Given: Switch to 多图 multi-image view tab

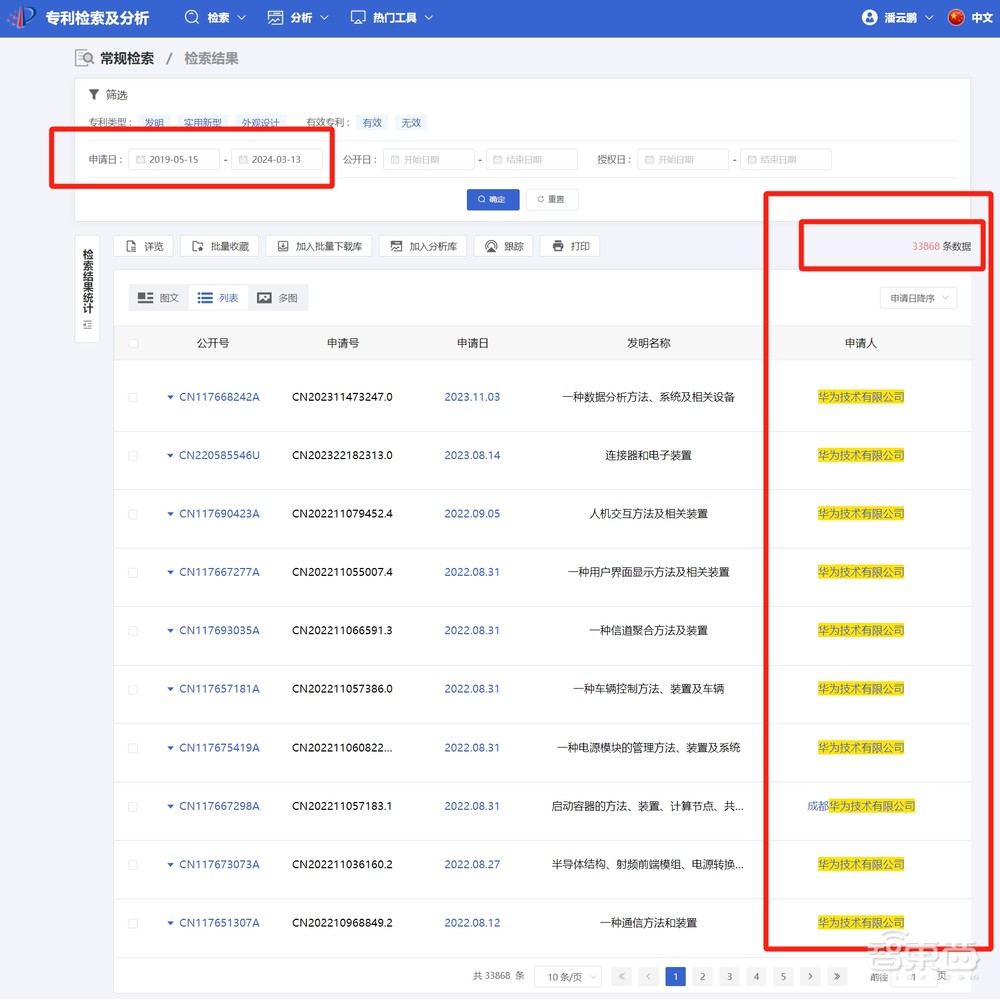Looking at the screenshot, I should (278, 297).
